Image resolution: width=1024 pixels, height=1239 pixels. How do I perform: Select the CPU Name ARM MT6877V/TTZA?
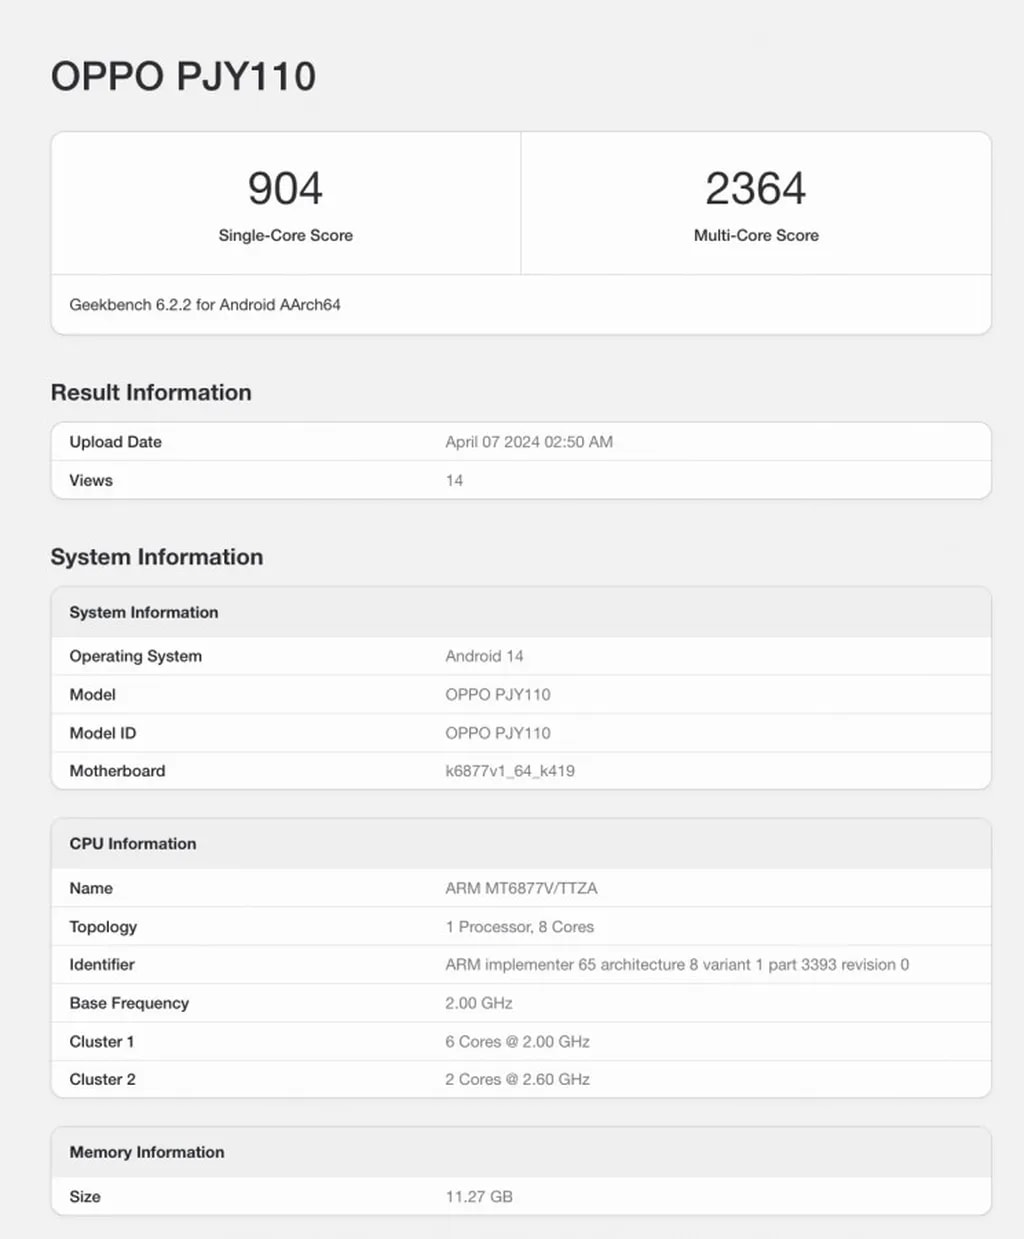pyautogui.click(x=516, y=888)
